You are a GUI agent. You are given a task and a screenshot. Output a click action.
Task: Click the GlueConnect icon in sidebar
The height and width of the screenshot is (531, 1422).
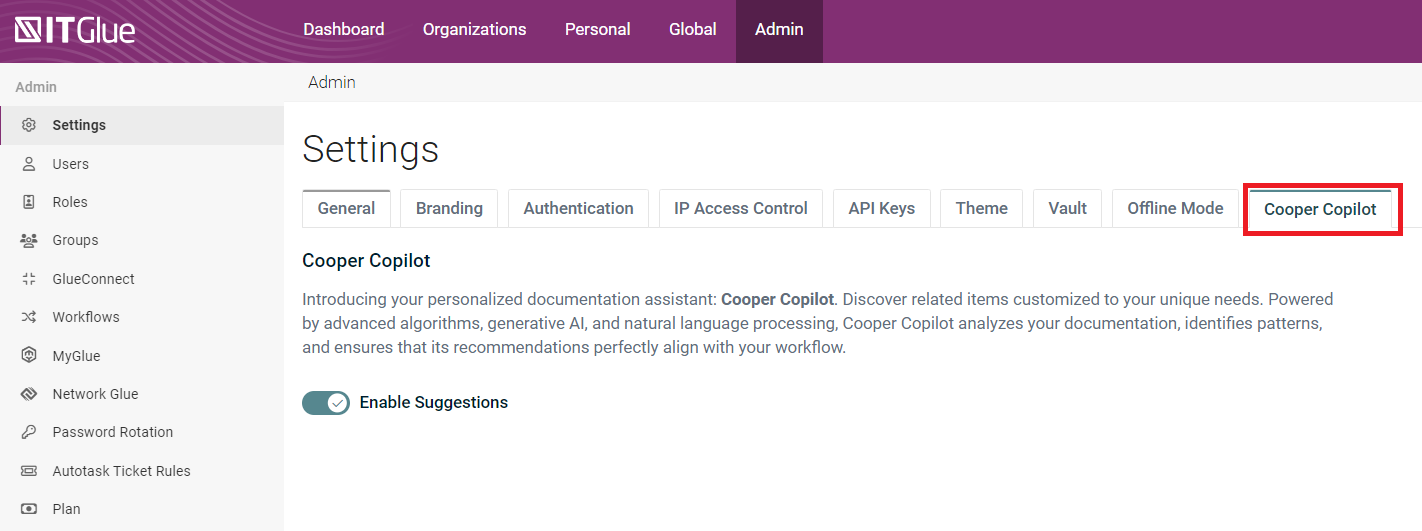point(29,279)
